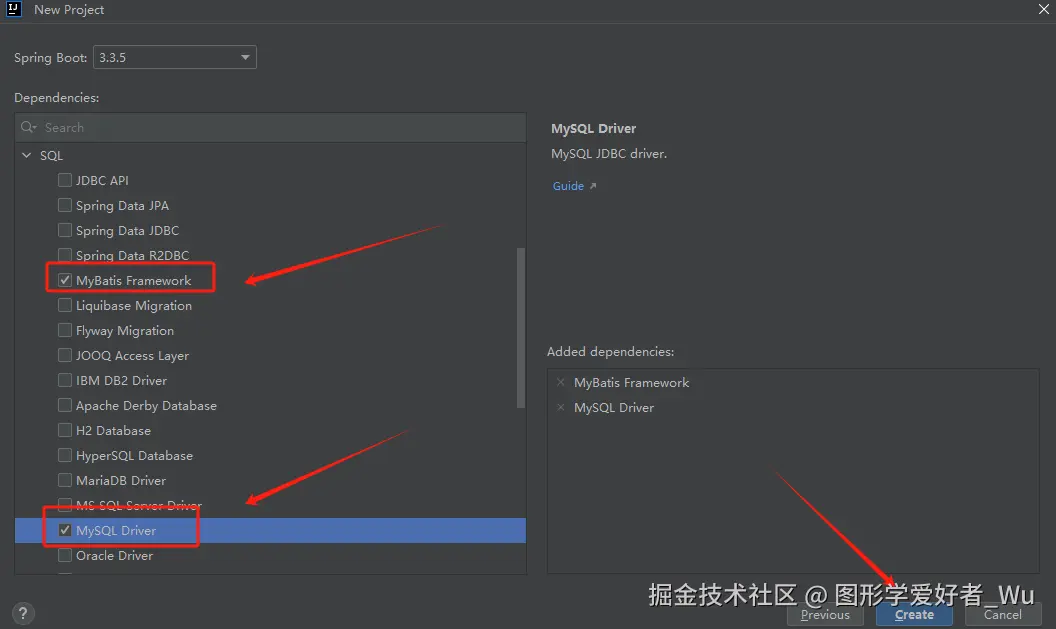Remove MySQL Driver via its X icon
Screen dimensions: 1056x629
(x=560, y=407)
